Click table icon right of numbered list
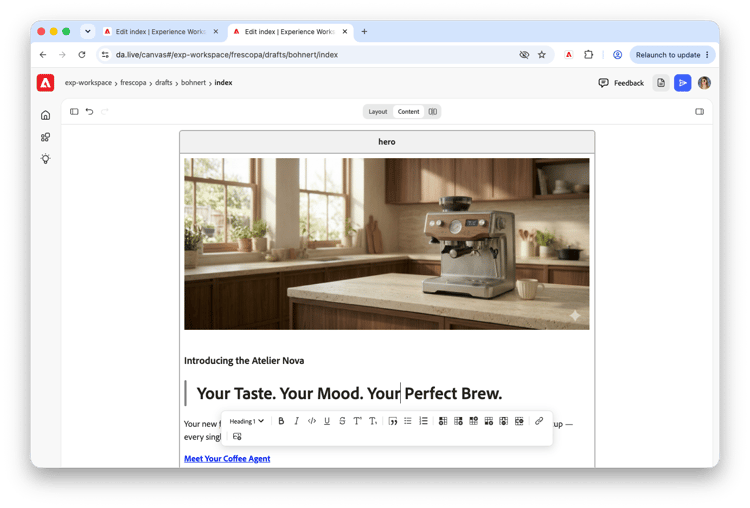The width and height of the screenshot is (750, 508). point(443,421)
